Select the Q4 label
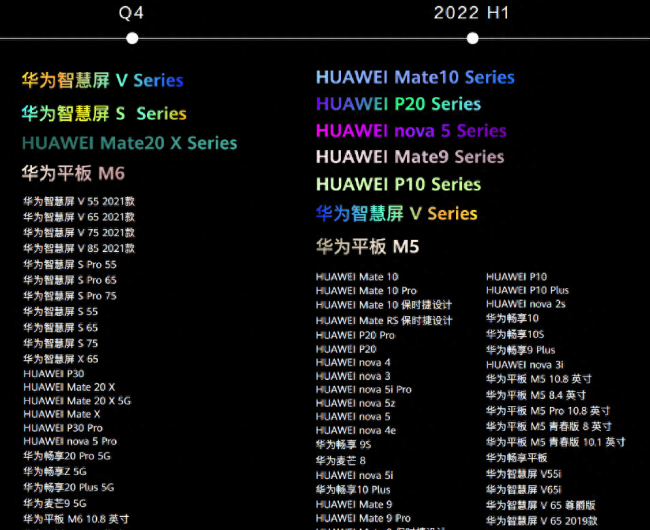The width and height of the screenshot is (650, 530). [x=131, y=13]
